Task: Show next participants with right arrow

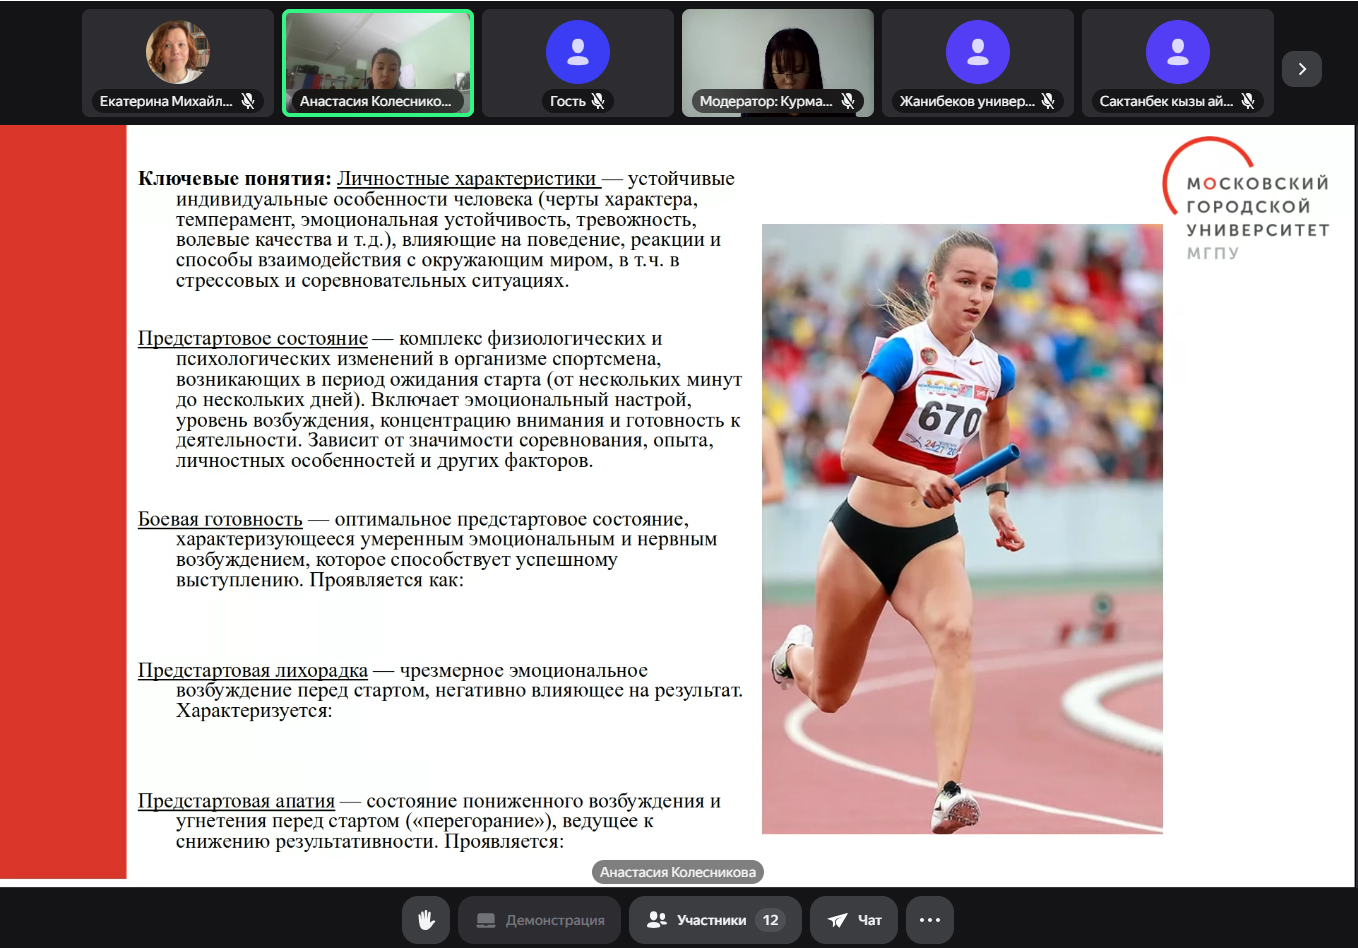Action: pos(1301,69)
